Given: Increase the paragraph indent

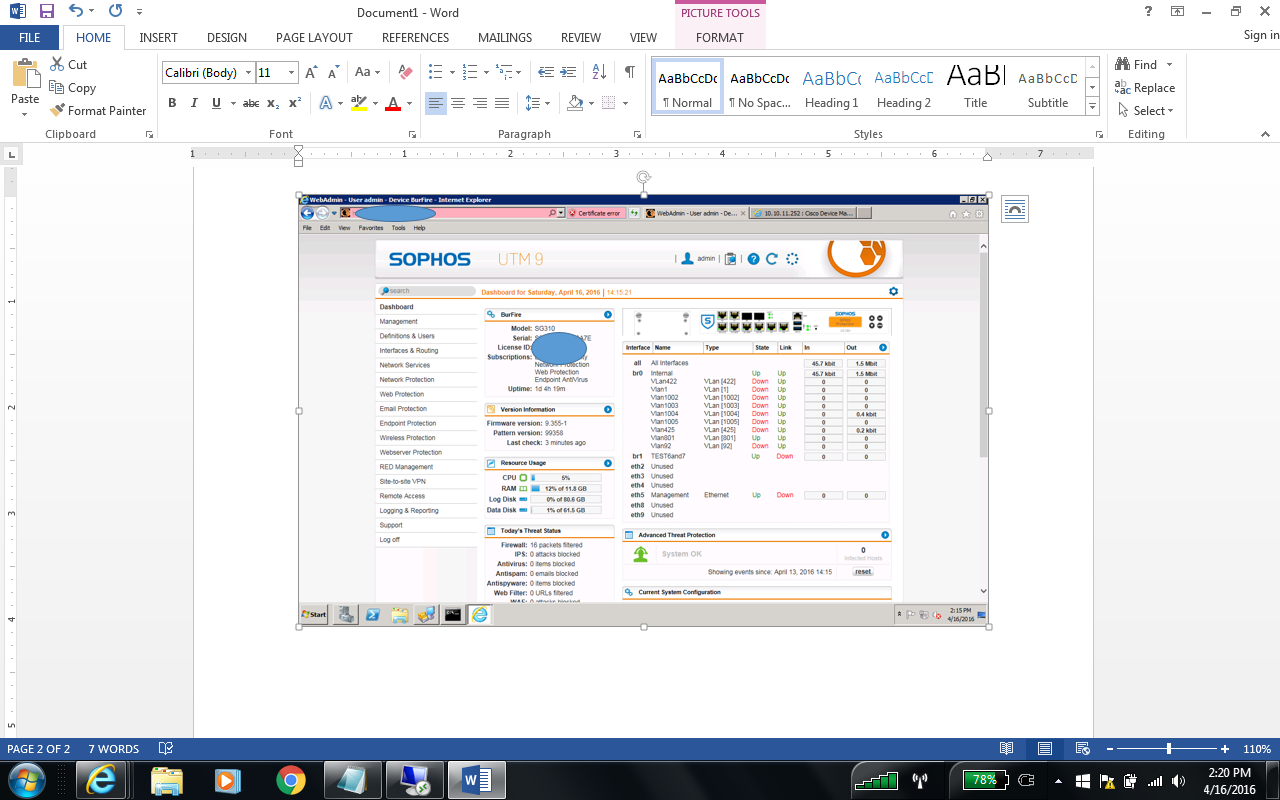Looking at the screenshot, I should tap(569, 72).
